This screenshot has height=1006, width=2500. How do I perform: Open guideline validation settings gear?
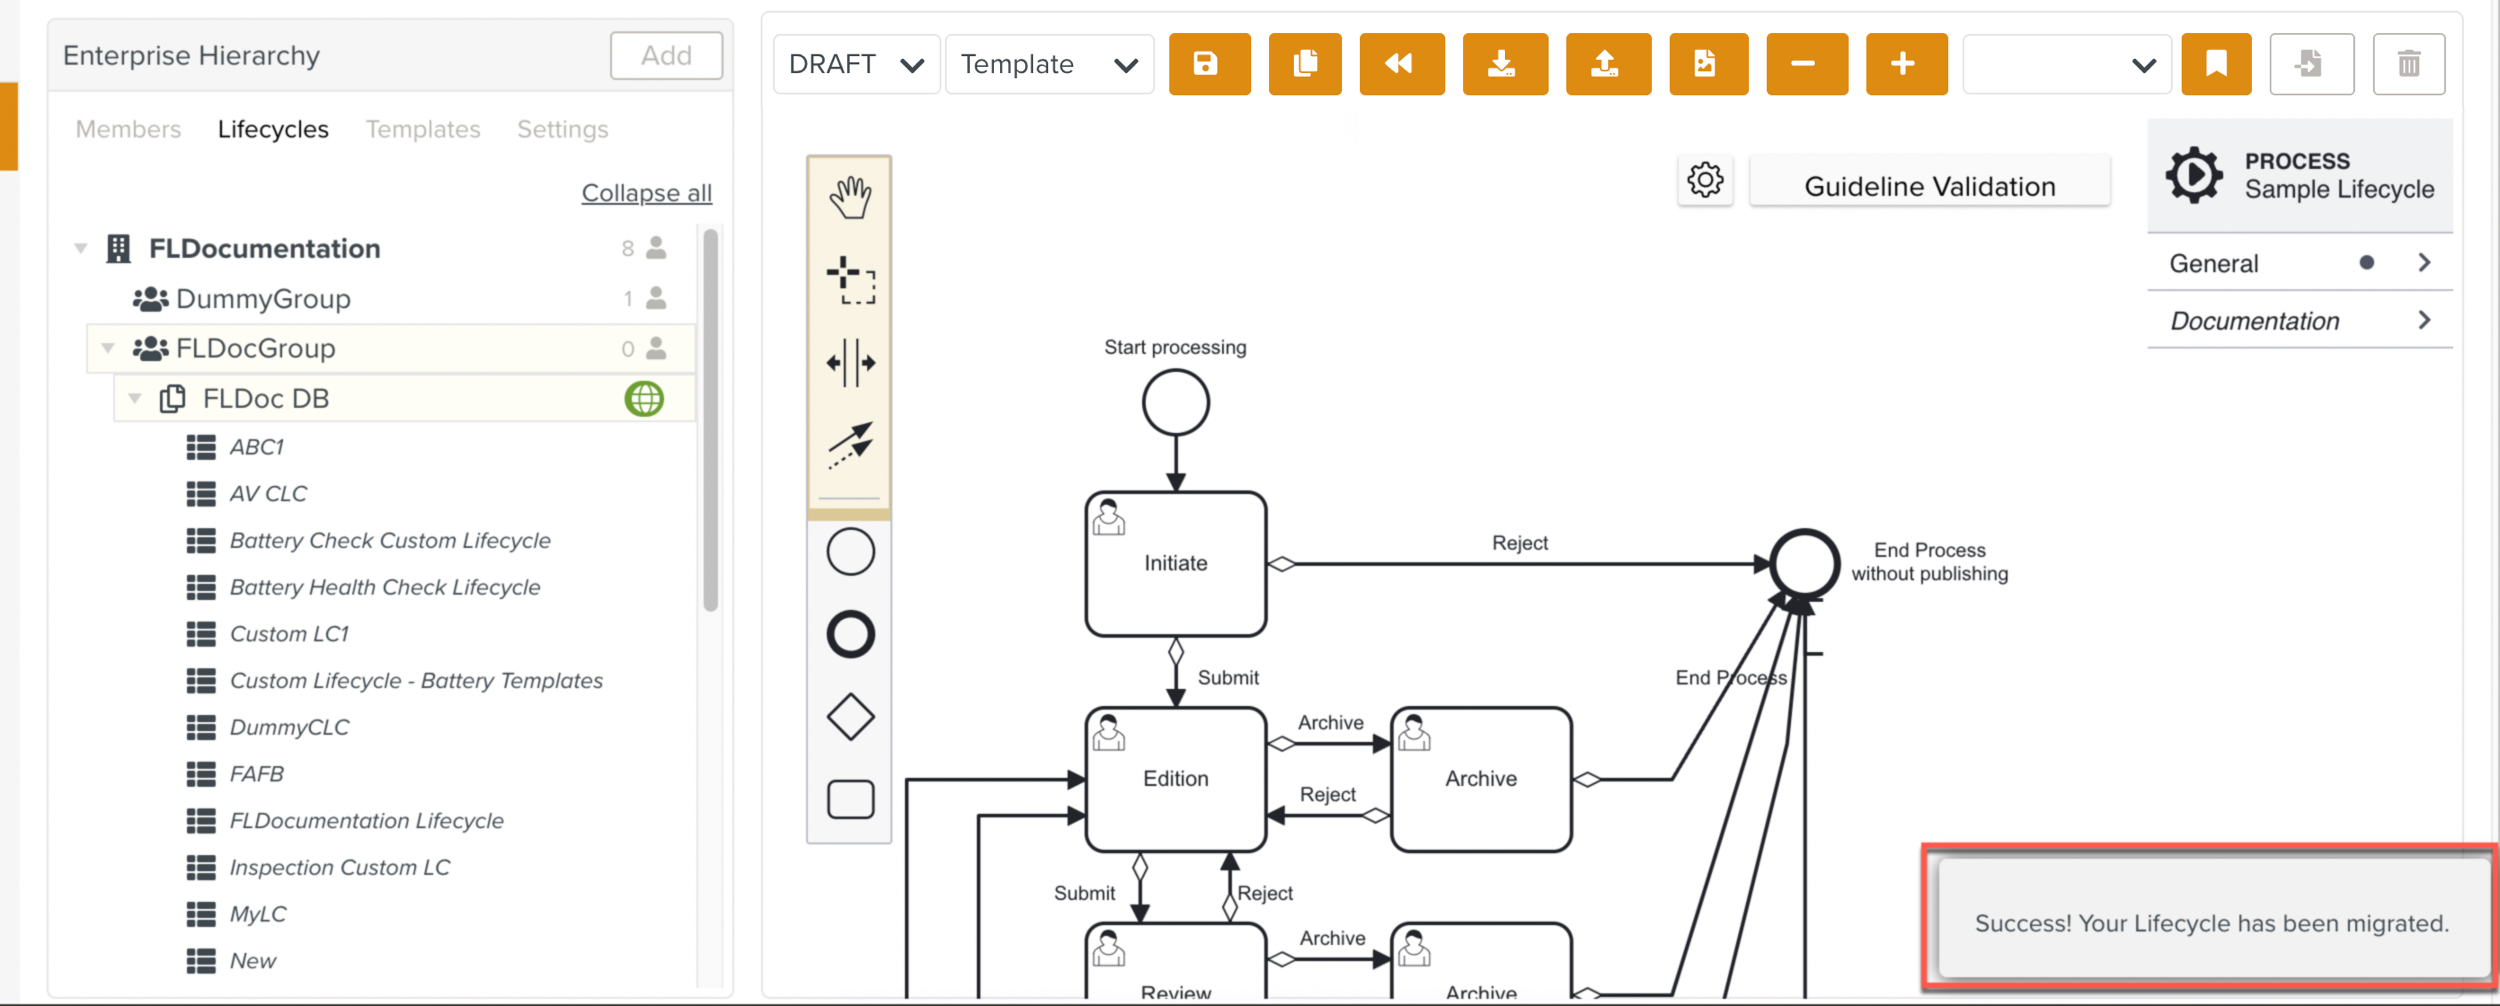(x=1705, y=181)
